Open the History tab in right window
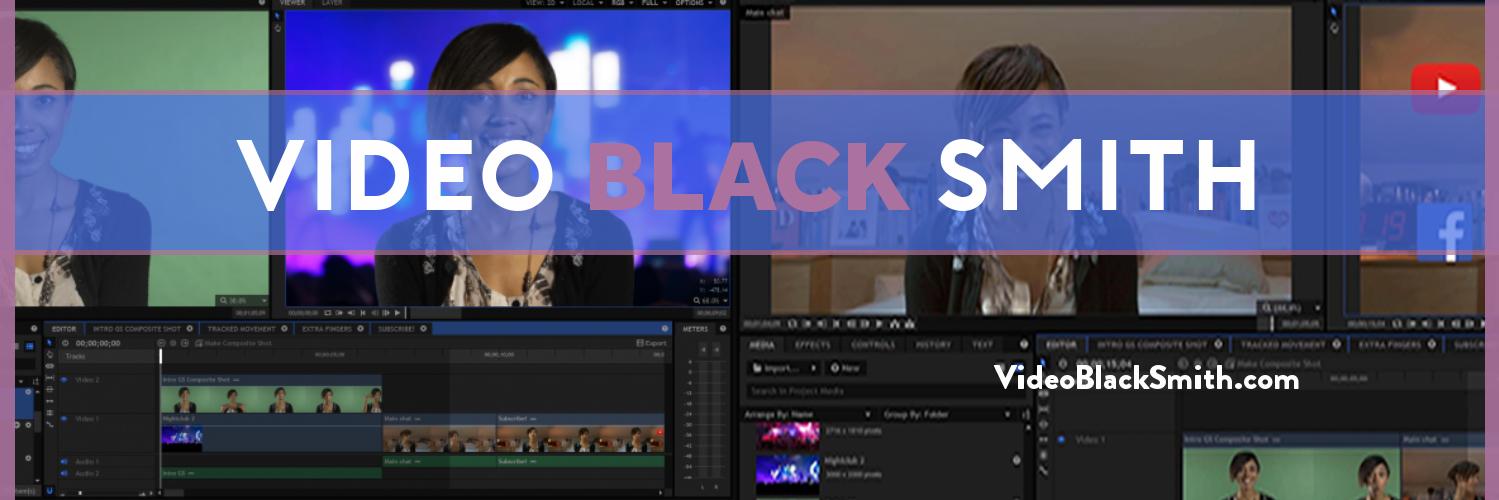Image resolution: width=1499 pixels, height=500 pixels. [933, 344]
